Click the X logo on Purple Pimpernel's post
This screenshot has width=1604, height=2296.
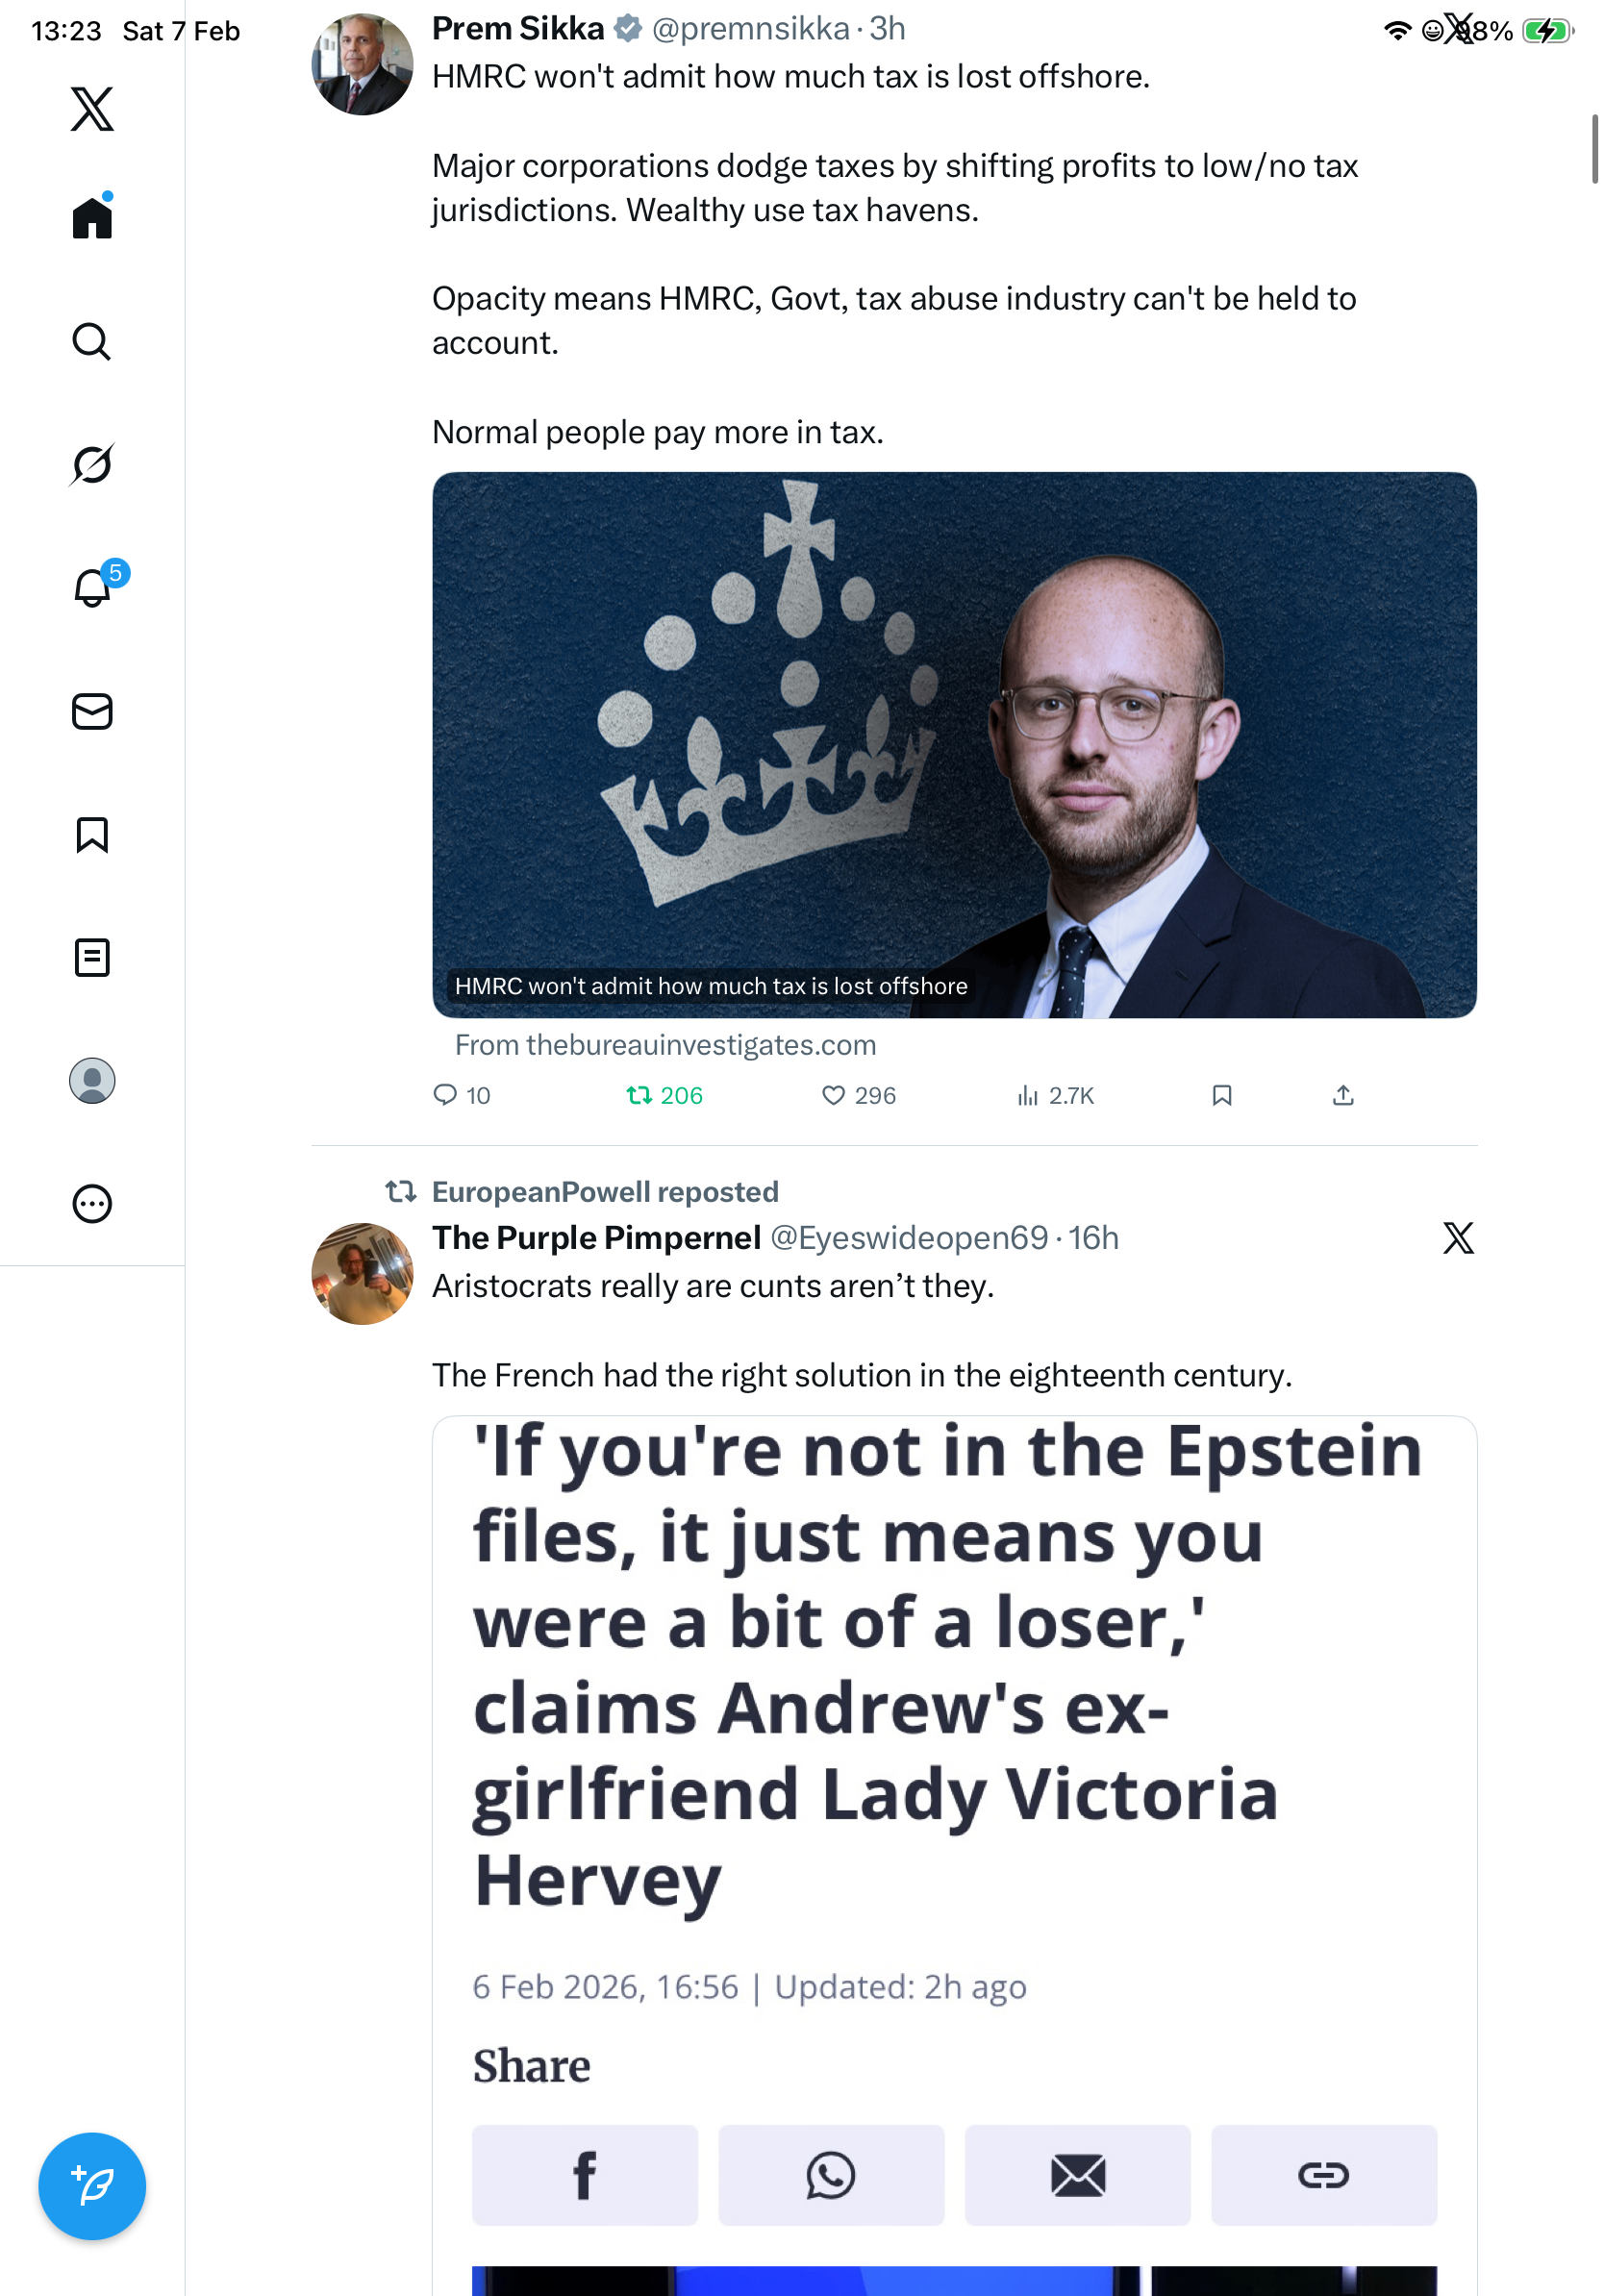1458,1238
